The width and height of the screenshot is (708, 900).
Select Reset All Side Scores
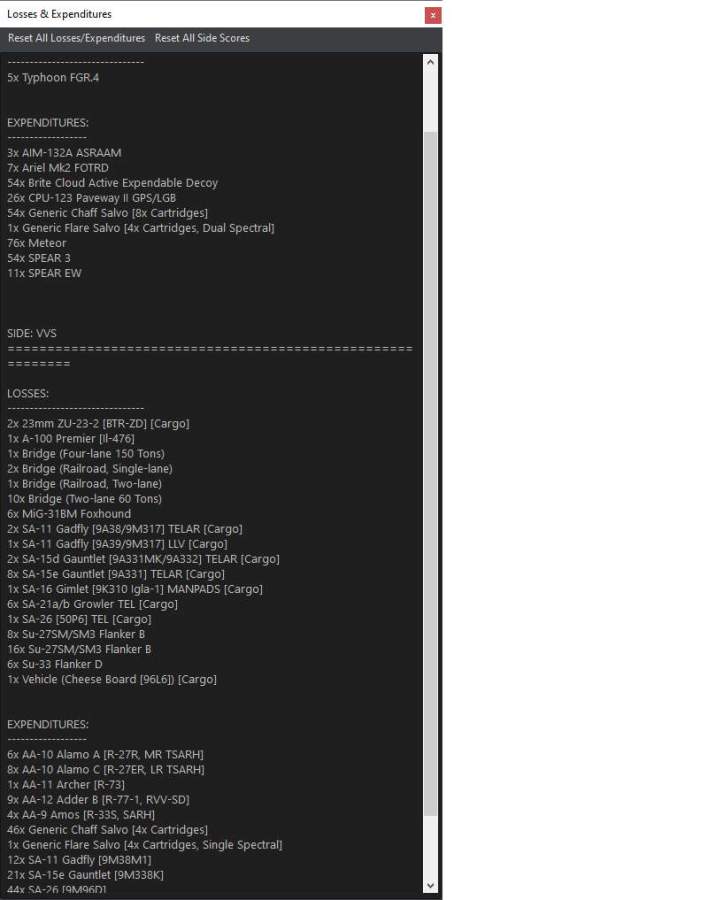(x=202, y=38)
